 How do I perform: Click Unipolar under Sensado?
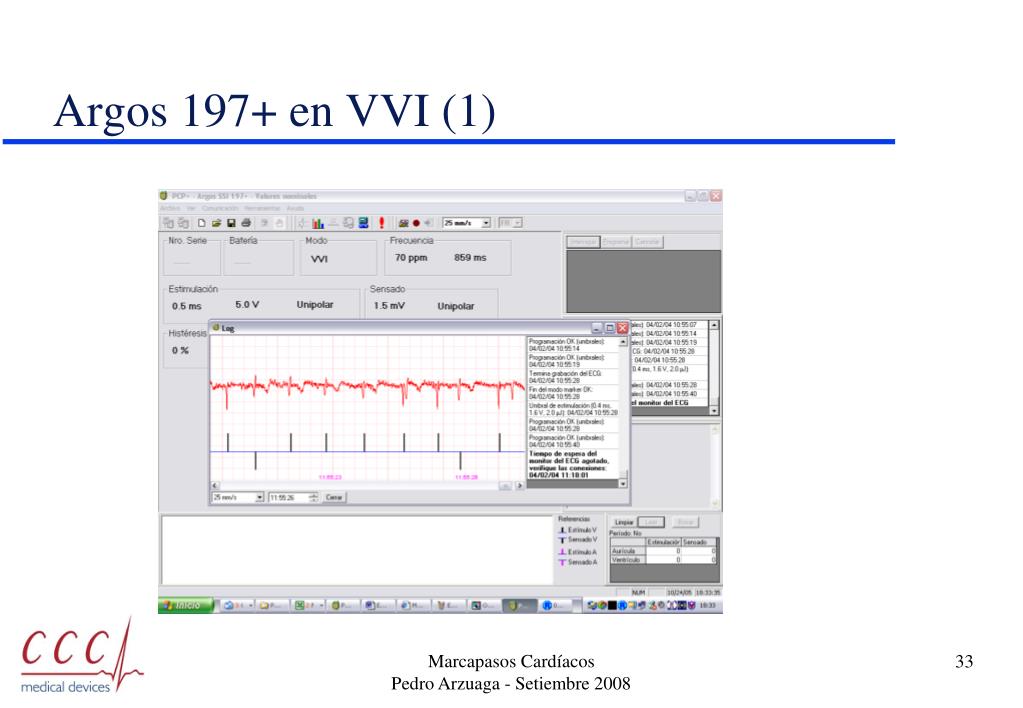pos(455,306)
